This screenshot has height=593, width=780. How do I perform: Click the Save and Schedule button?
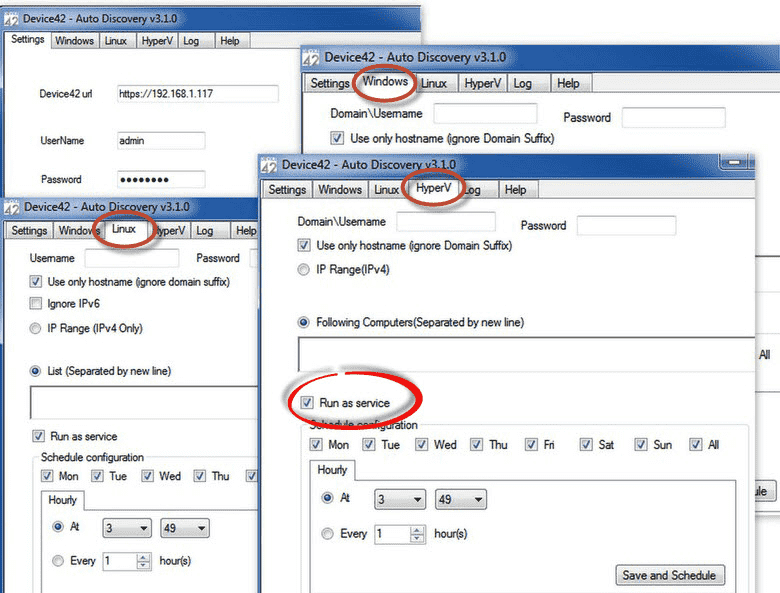(670, 576)
